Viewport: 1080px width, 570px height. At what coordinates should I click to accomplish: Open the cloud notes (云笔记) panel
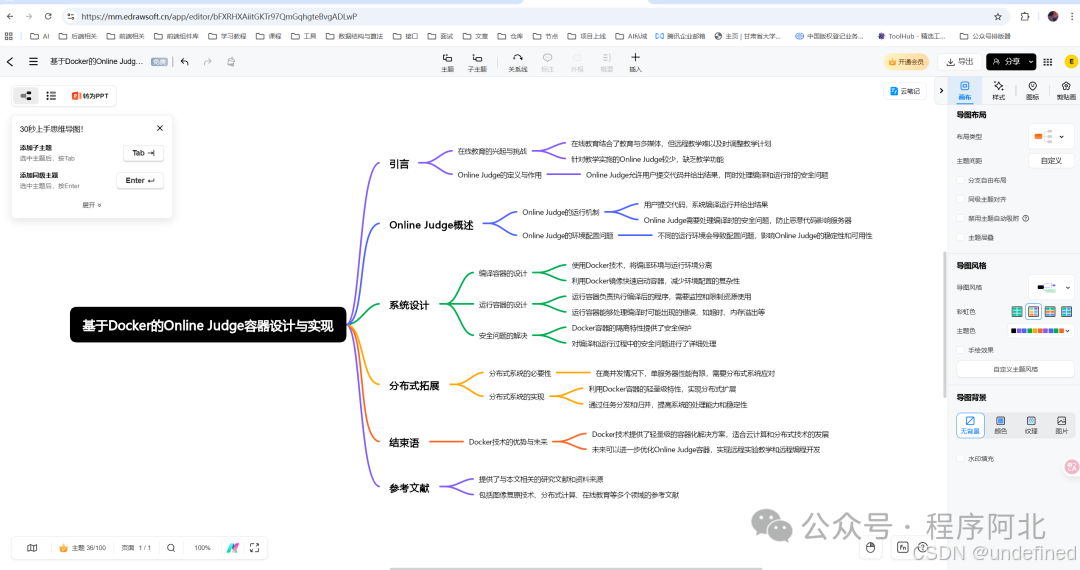[x=905, y=91]
